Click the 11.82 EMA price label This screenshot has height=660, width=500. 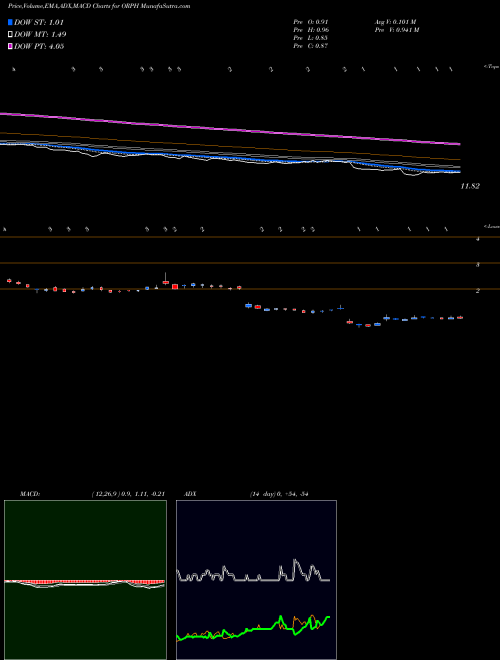pyautogui.click(x=470, y=186)
